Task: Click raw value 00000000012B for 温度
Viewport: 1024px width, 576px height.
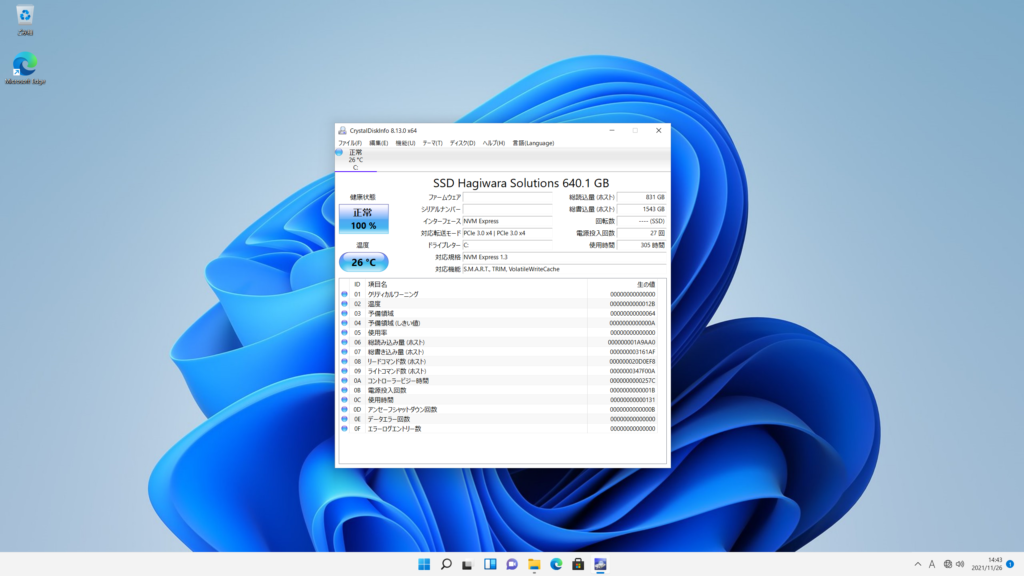Action: click(632, 304)
